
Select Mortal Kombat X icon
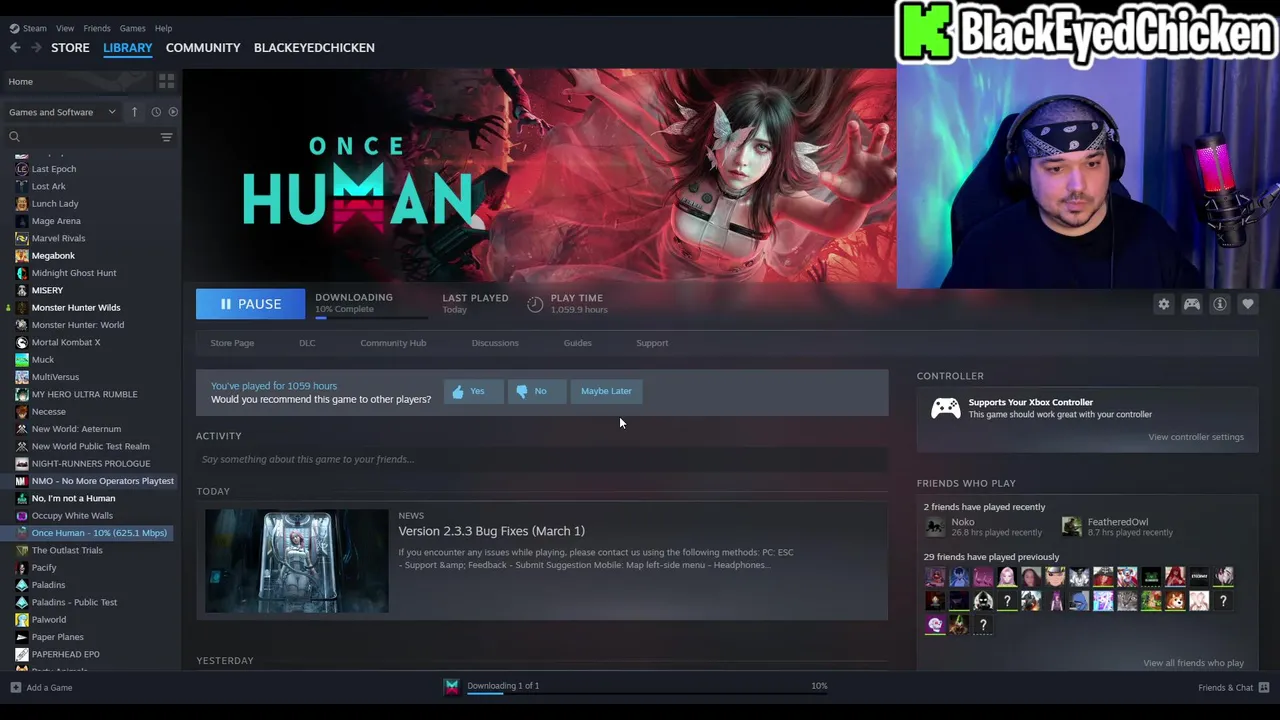click(22, 342)
